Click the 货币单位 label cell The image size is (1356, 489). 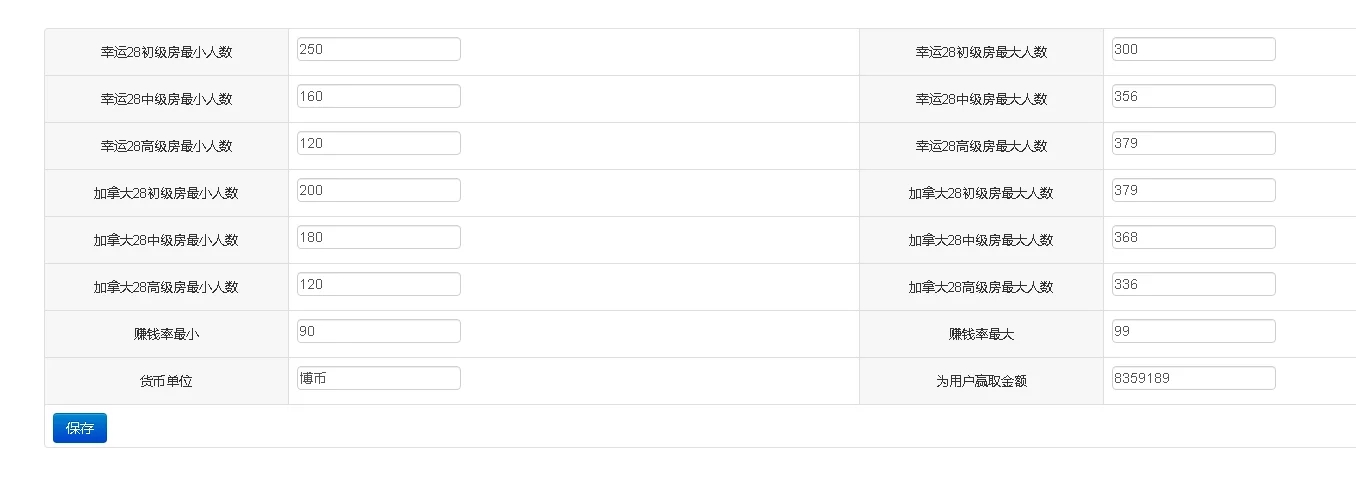166,381
